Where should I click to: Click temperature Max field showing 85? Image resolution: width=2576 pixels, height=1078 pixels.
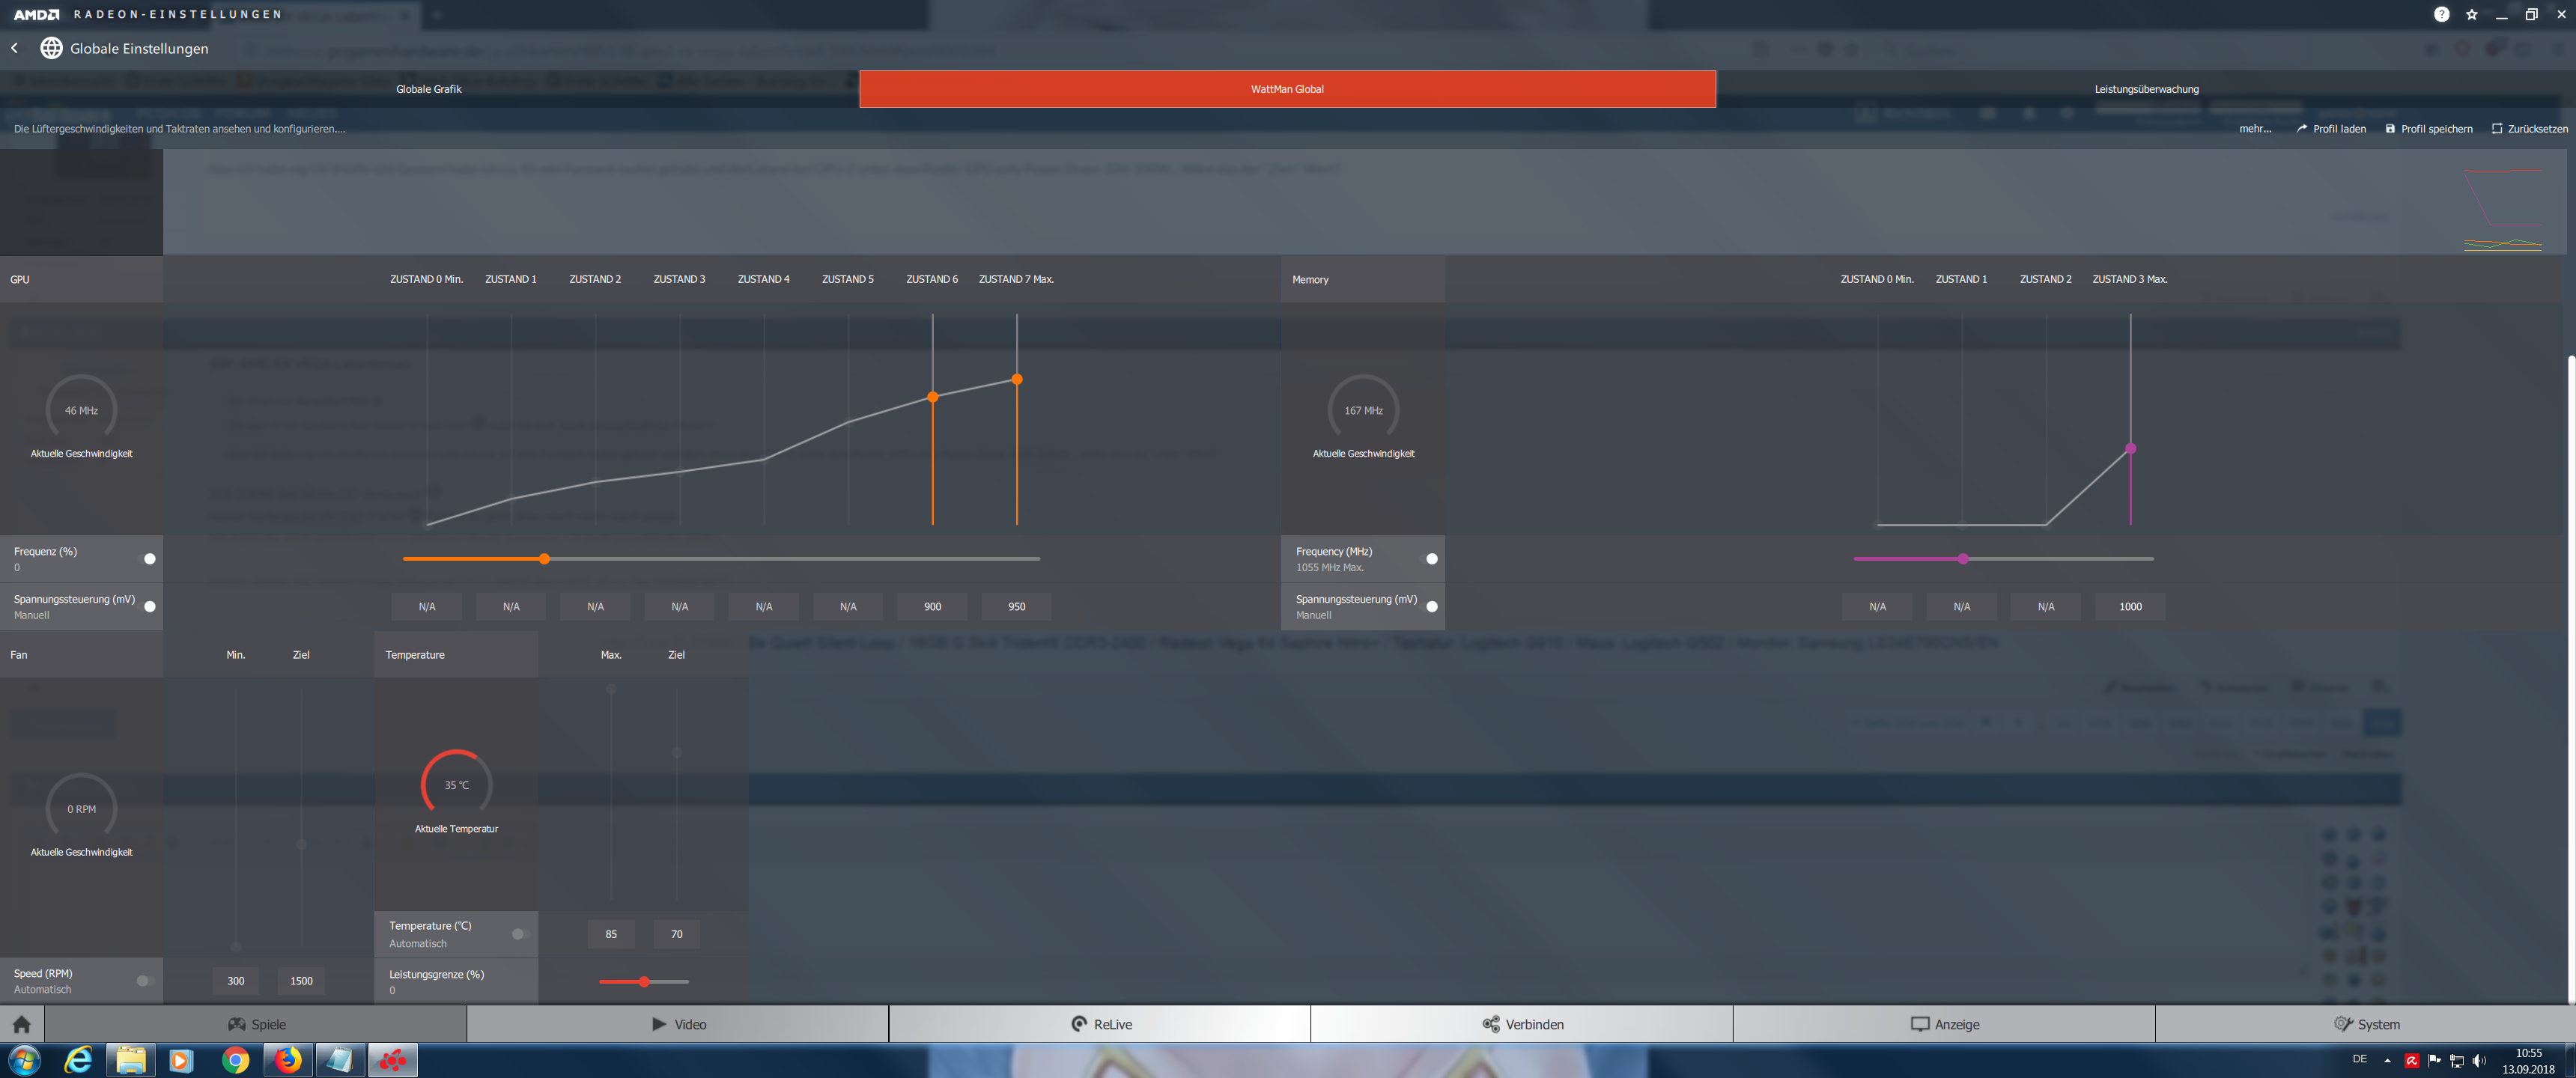click(611, 934)
